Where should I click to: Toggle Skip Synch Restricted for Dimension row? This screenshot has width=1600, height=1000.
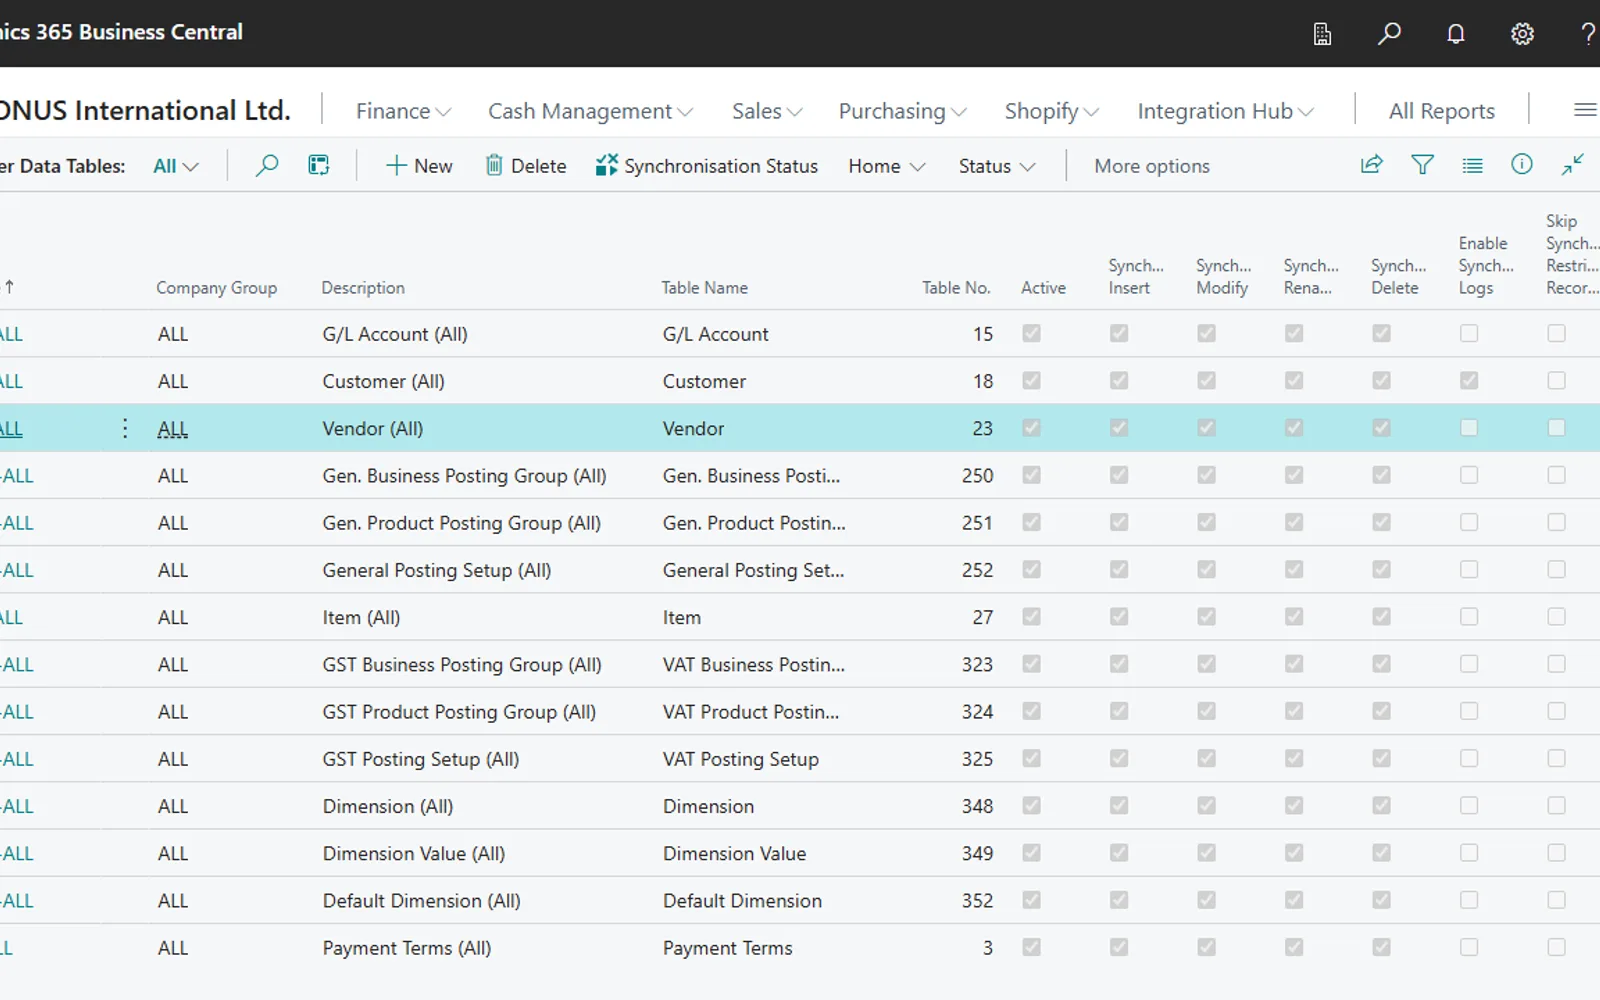pyautogui.click(x=1557, y=805)
